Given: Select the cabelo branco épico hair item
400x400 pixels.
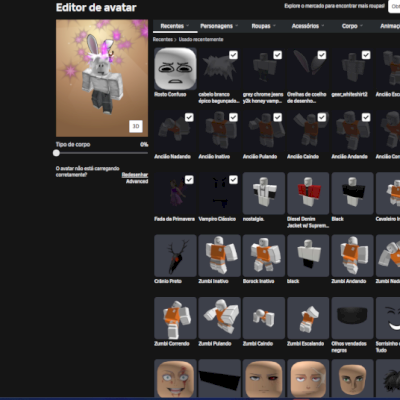Looking at the screenshot, I should point(219,69).
